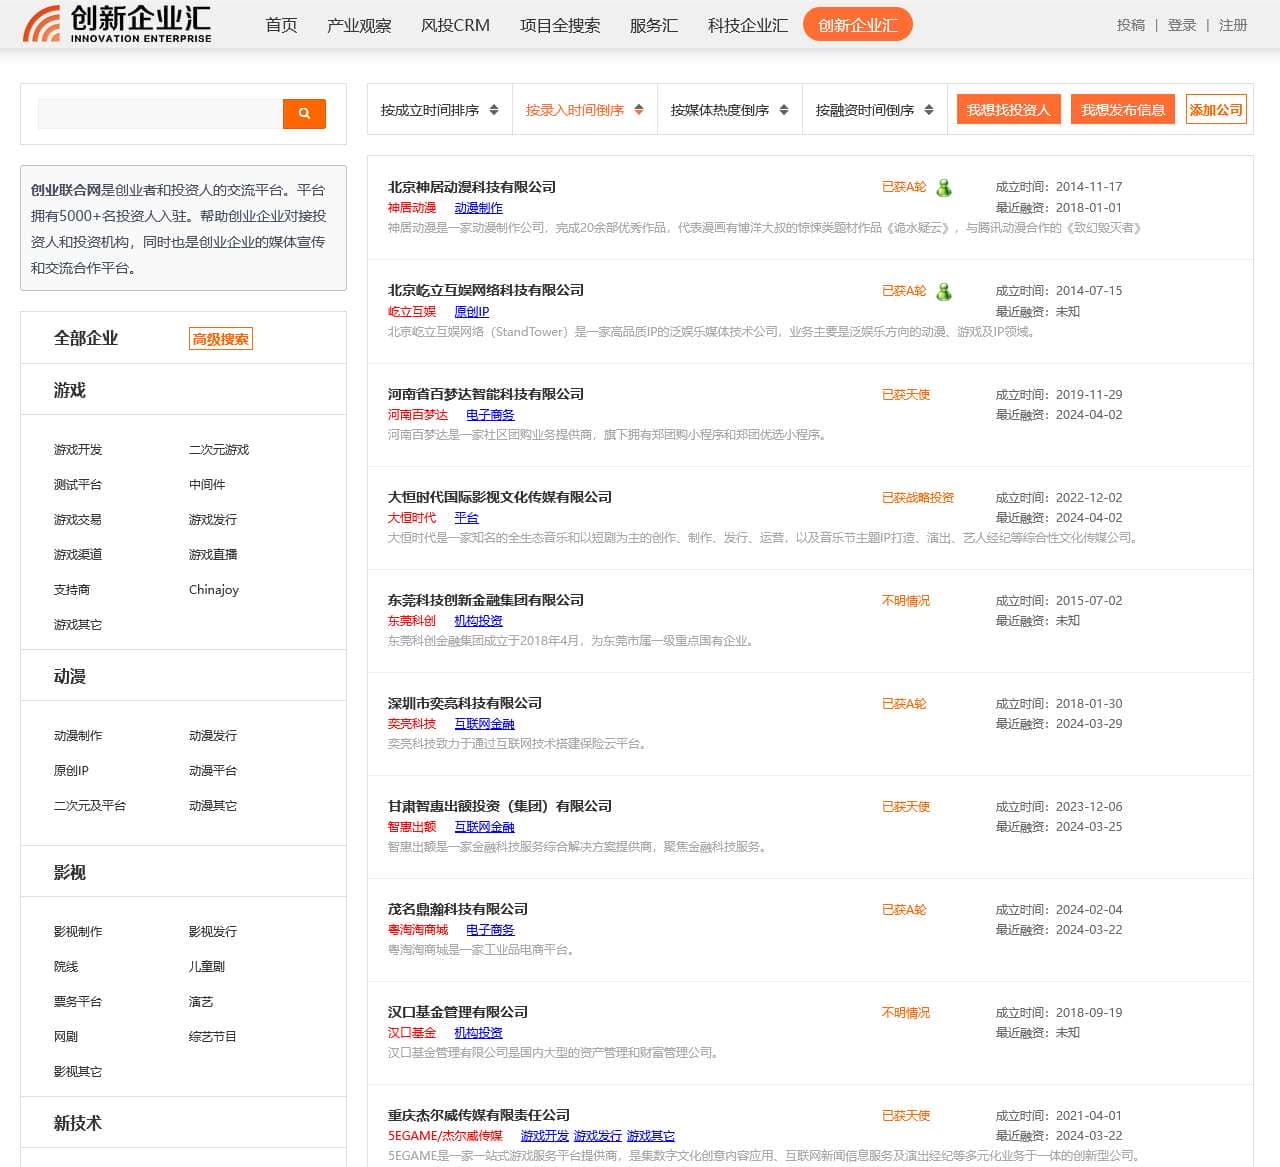
Task: Click the green investor icon beside 北京神居动漫科技
Action: click(945, 187)
